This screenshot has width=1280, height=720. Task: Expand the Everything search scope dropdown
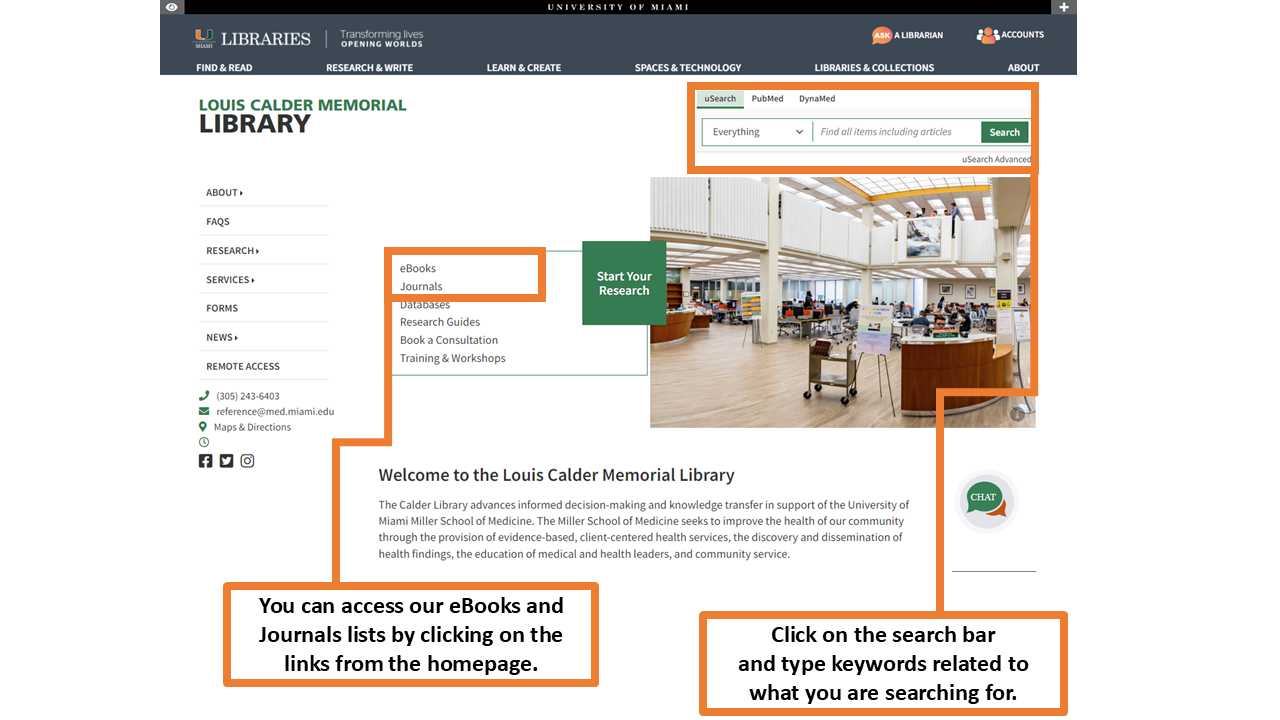(x=757, y=132)
